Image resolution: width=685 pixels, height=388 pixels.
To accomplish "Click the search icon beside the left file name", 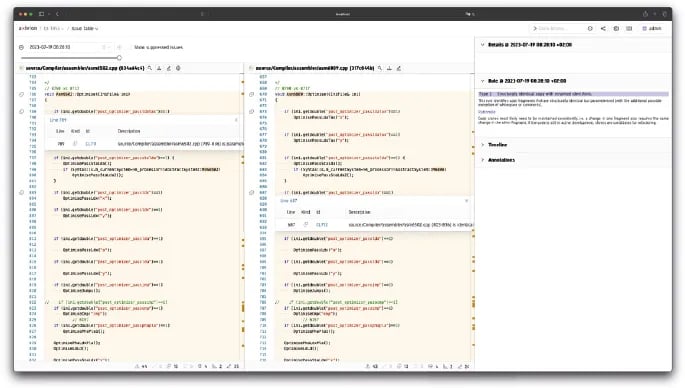I will pos(150,68).
